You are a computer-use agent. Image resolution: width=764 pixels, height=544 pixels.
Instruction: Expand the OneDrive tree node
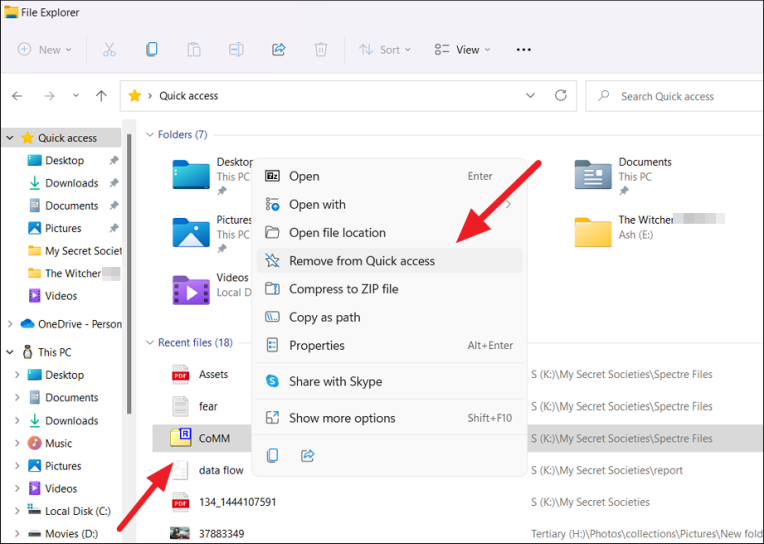click(x=11, y=324)
